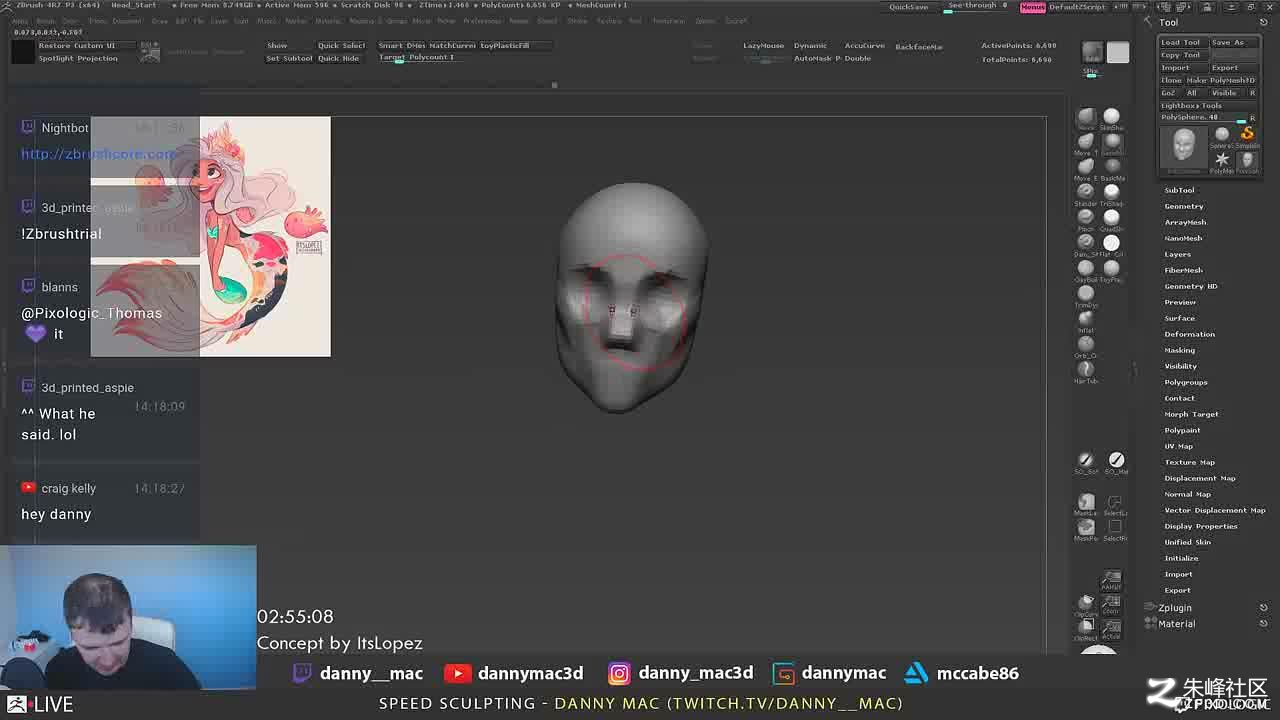Toggle BackfaceMask
Image resolution: width=1280 pixels, height=720 pixels.
918,47
